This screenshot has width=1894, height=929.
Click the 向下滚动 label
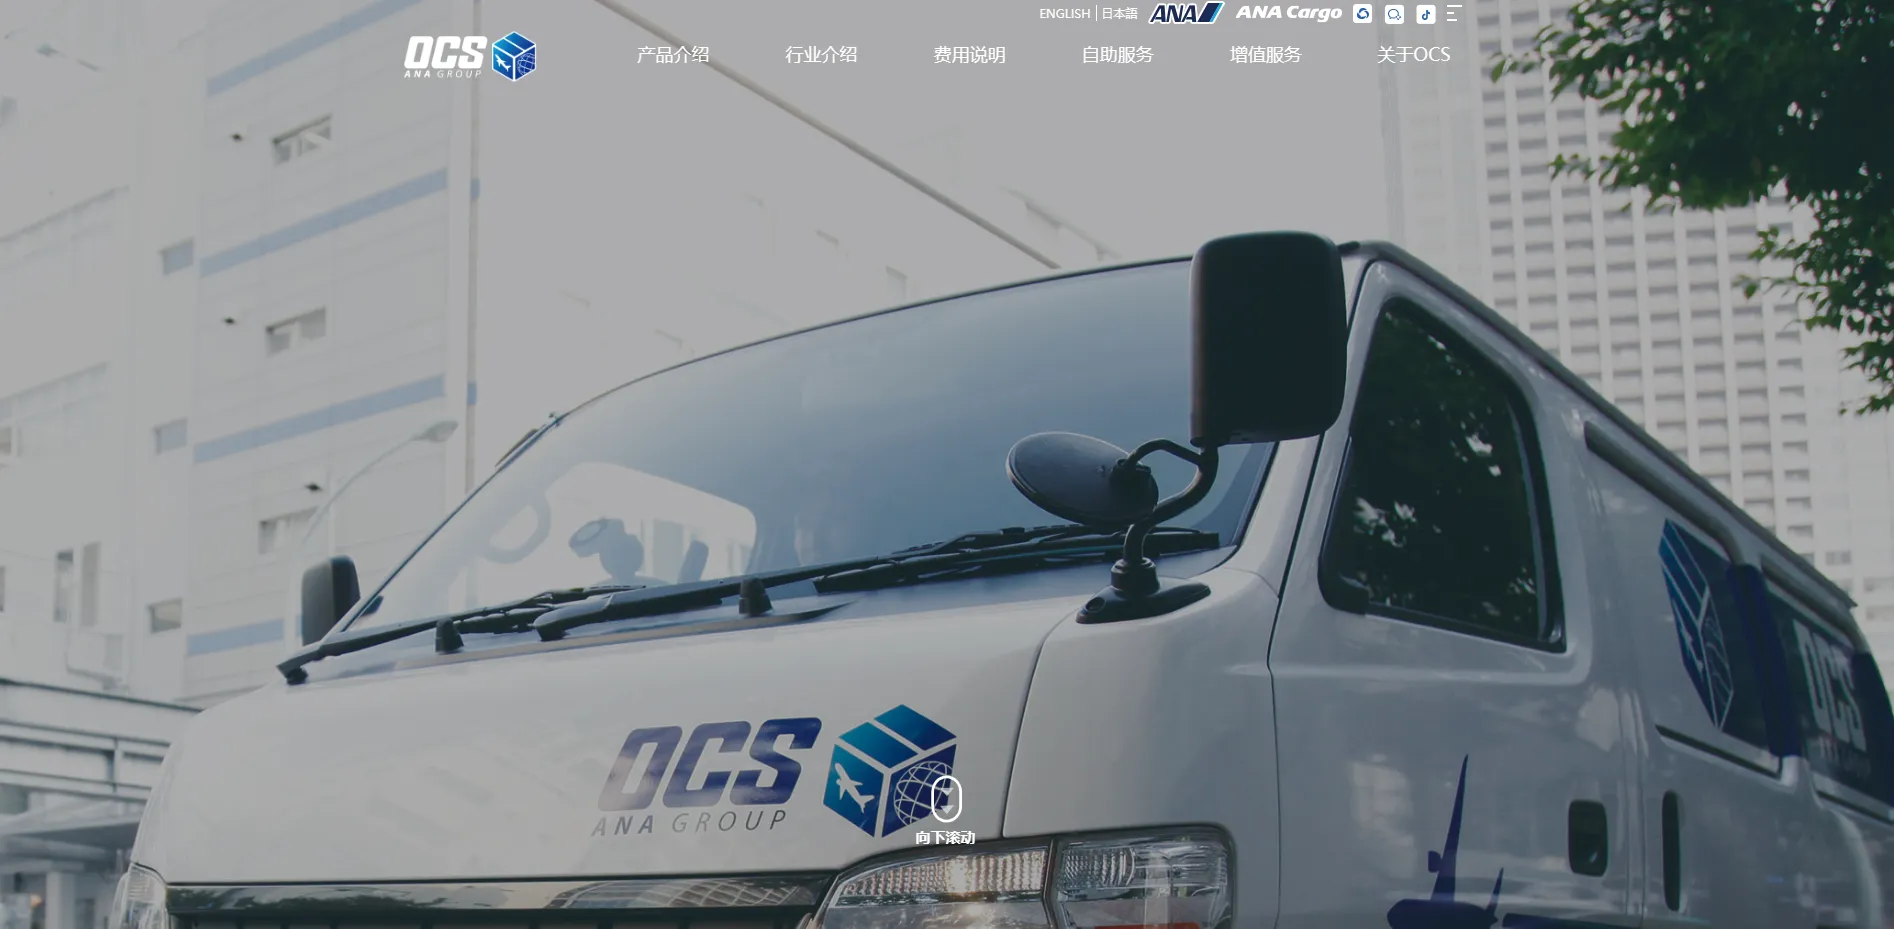(945, 838)
